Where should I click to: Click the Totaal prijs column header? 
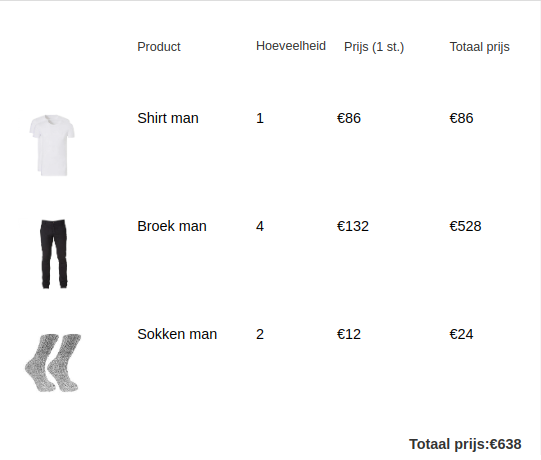(x=480, y=47)
